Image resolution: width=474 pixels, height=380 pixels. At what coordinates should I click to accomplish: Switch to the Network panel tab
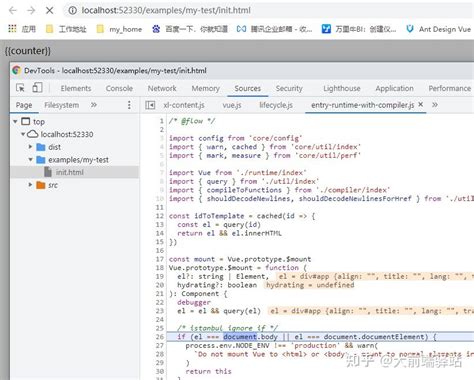(162, 88)
